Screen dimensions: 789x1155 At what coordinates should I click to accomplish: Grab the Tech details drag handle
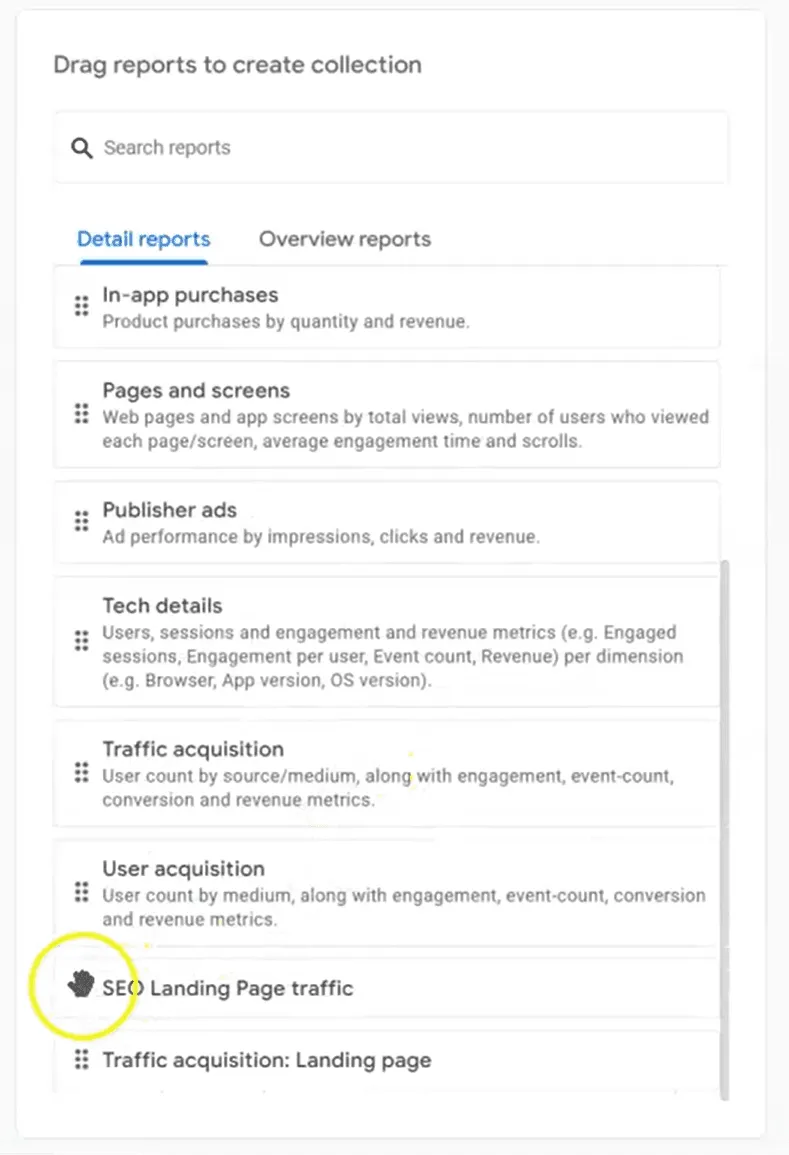point(82,640)
